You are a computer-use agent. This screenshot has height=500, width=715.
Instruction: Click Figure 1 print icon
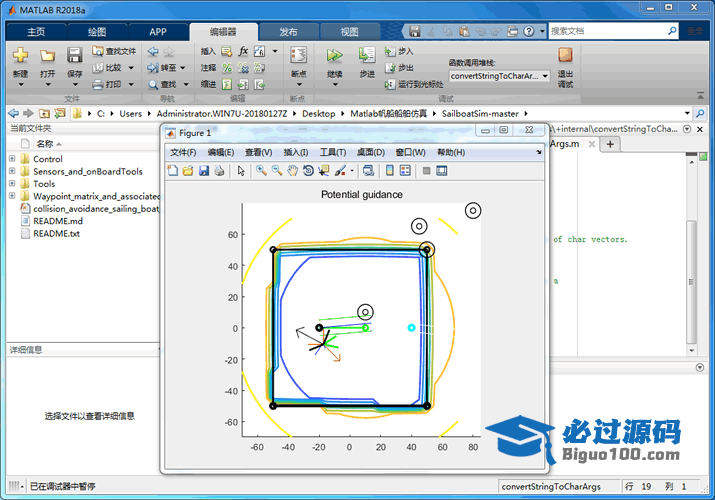click(219, 171)
